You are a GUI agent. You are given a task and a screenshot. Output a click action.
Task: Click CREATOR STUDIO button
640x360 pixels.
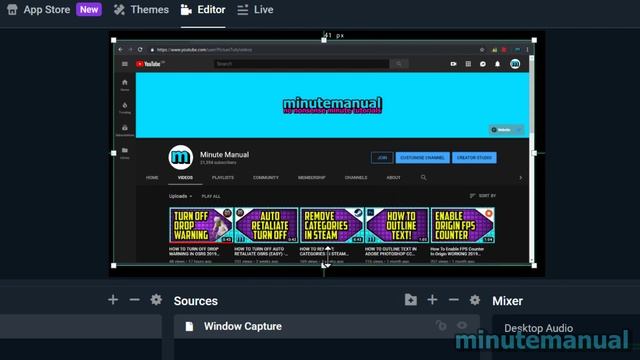coord(474,158)
